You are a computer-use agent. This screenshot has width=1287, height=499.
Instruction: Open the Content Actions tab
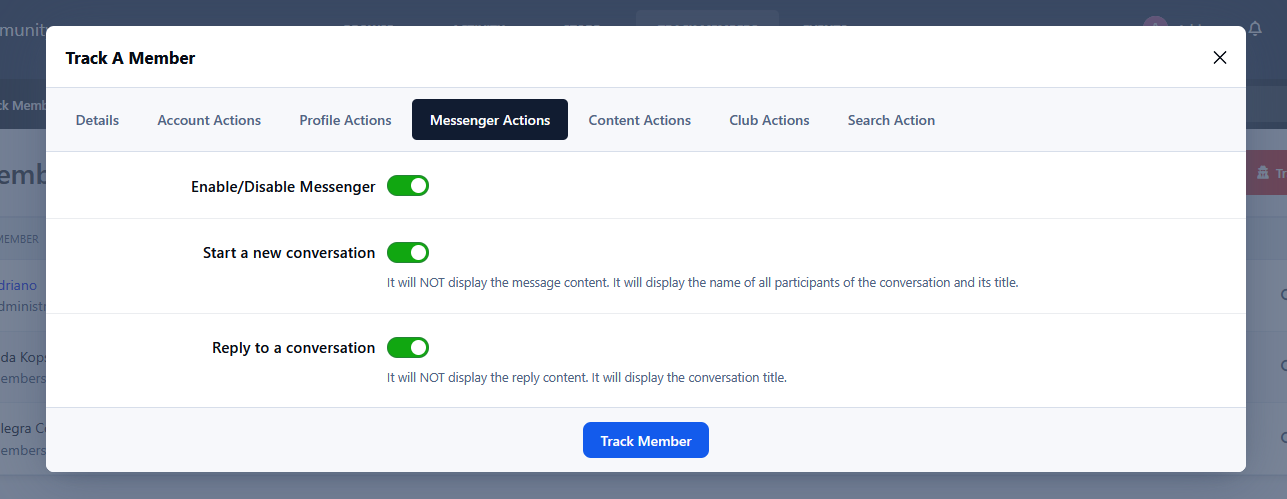639,120
